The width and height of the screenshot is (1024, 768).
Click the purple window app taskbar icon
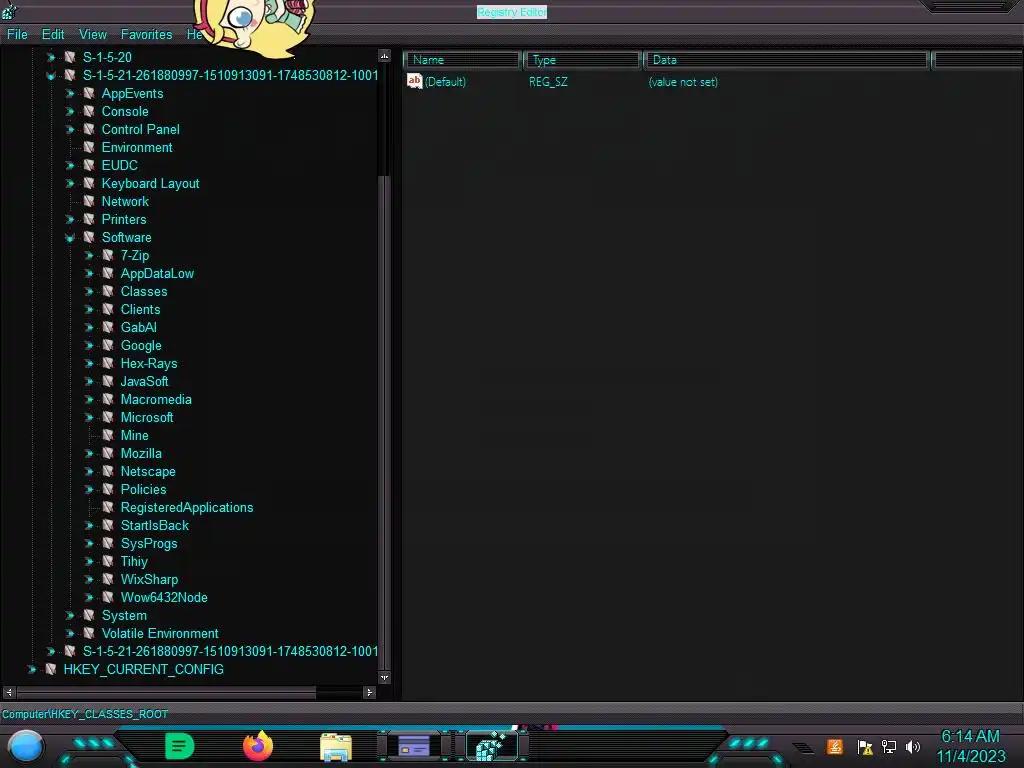[414, 746]
